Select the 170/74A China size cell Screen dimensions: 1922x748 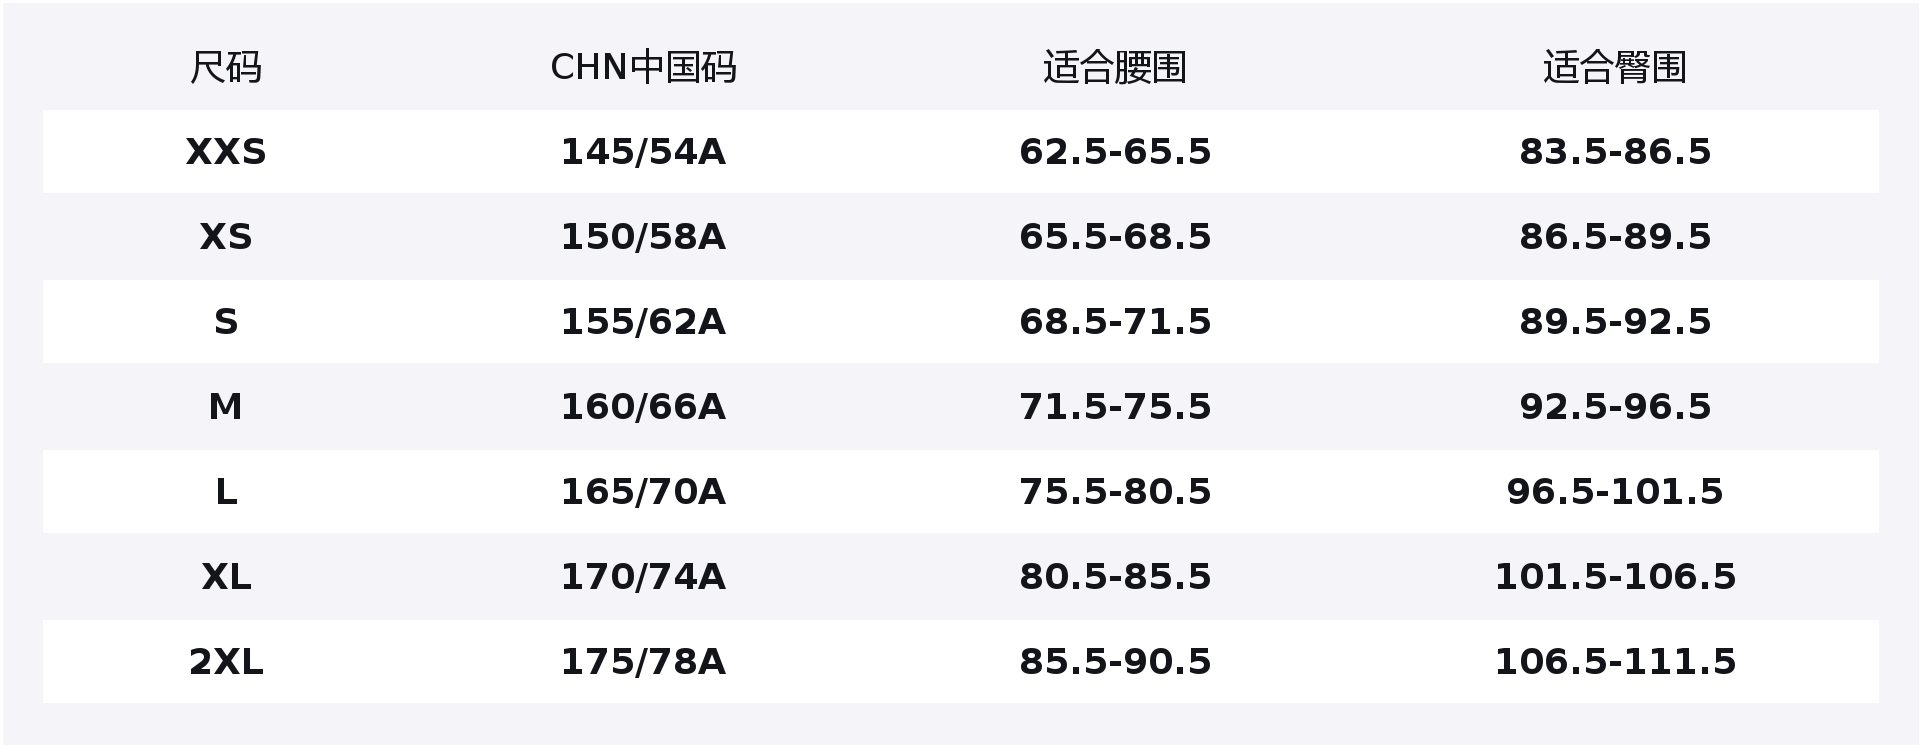(x=643, y=577)
